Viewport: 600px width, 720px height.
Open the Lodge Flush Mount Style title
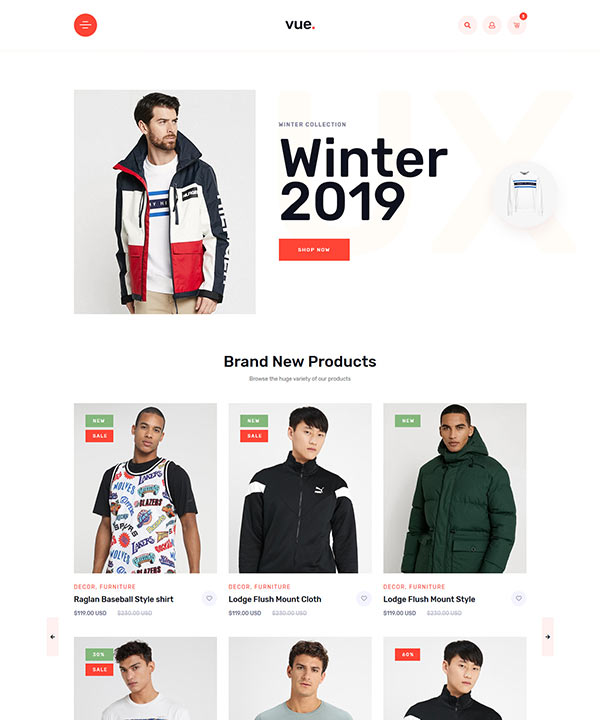[x=429, y=599]
